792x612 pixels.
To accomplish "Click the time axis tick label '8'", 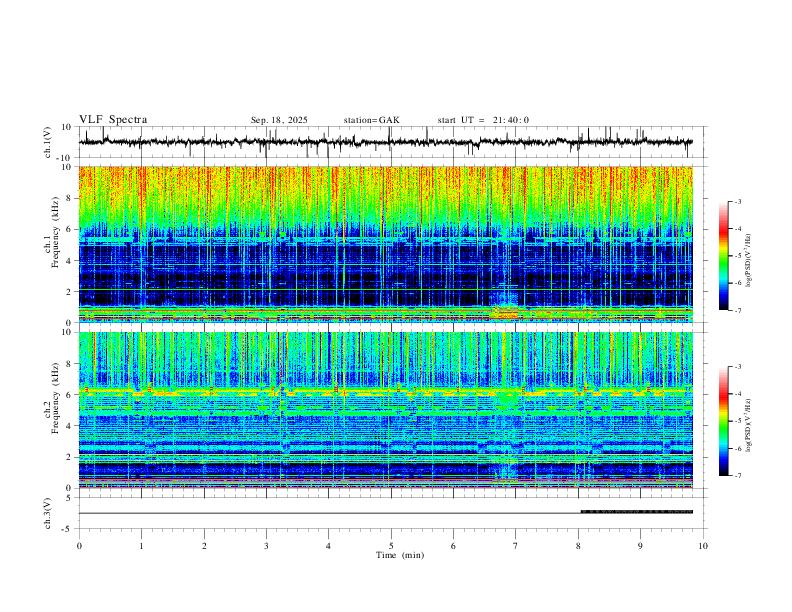I will tap(578, 546).
